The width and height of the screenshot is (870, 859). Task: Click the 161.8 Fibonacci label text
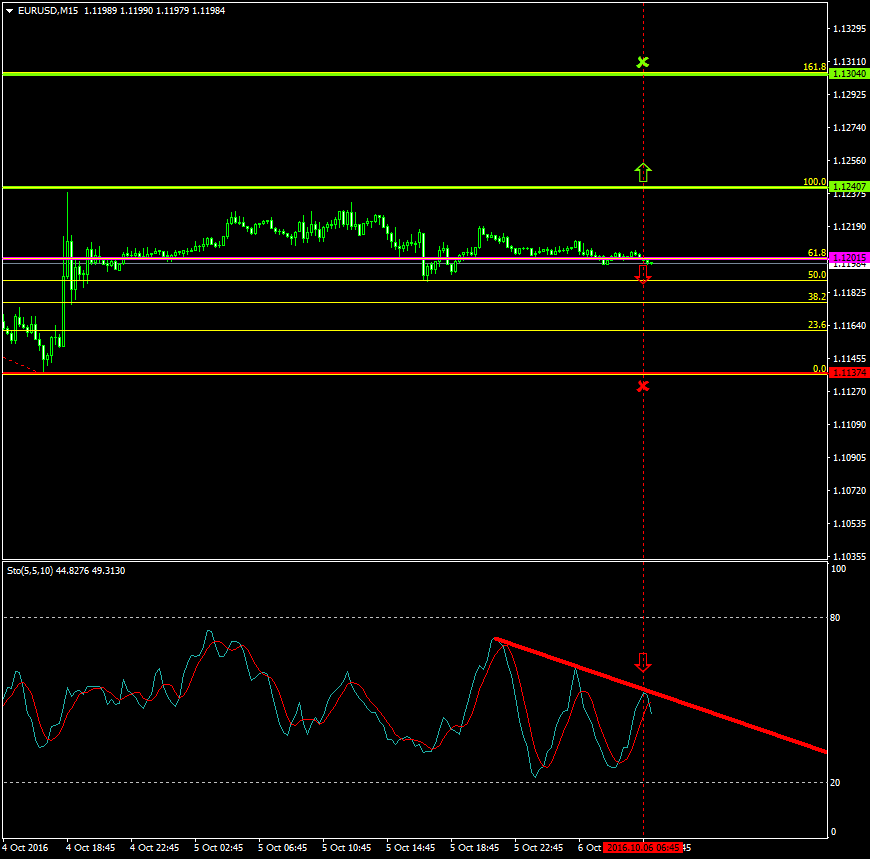pos(815,64)
